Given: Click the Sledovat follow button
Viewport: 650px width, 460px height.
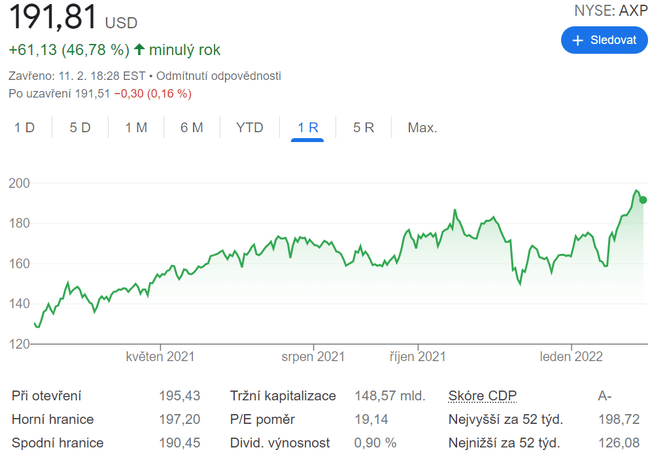Looking at the screenshot, I should (604, 40).
